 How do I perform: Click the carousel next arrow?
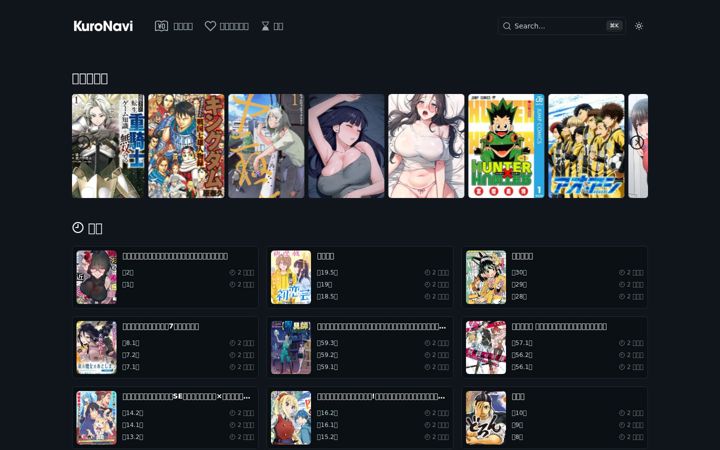tap(636, 142)
